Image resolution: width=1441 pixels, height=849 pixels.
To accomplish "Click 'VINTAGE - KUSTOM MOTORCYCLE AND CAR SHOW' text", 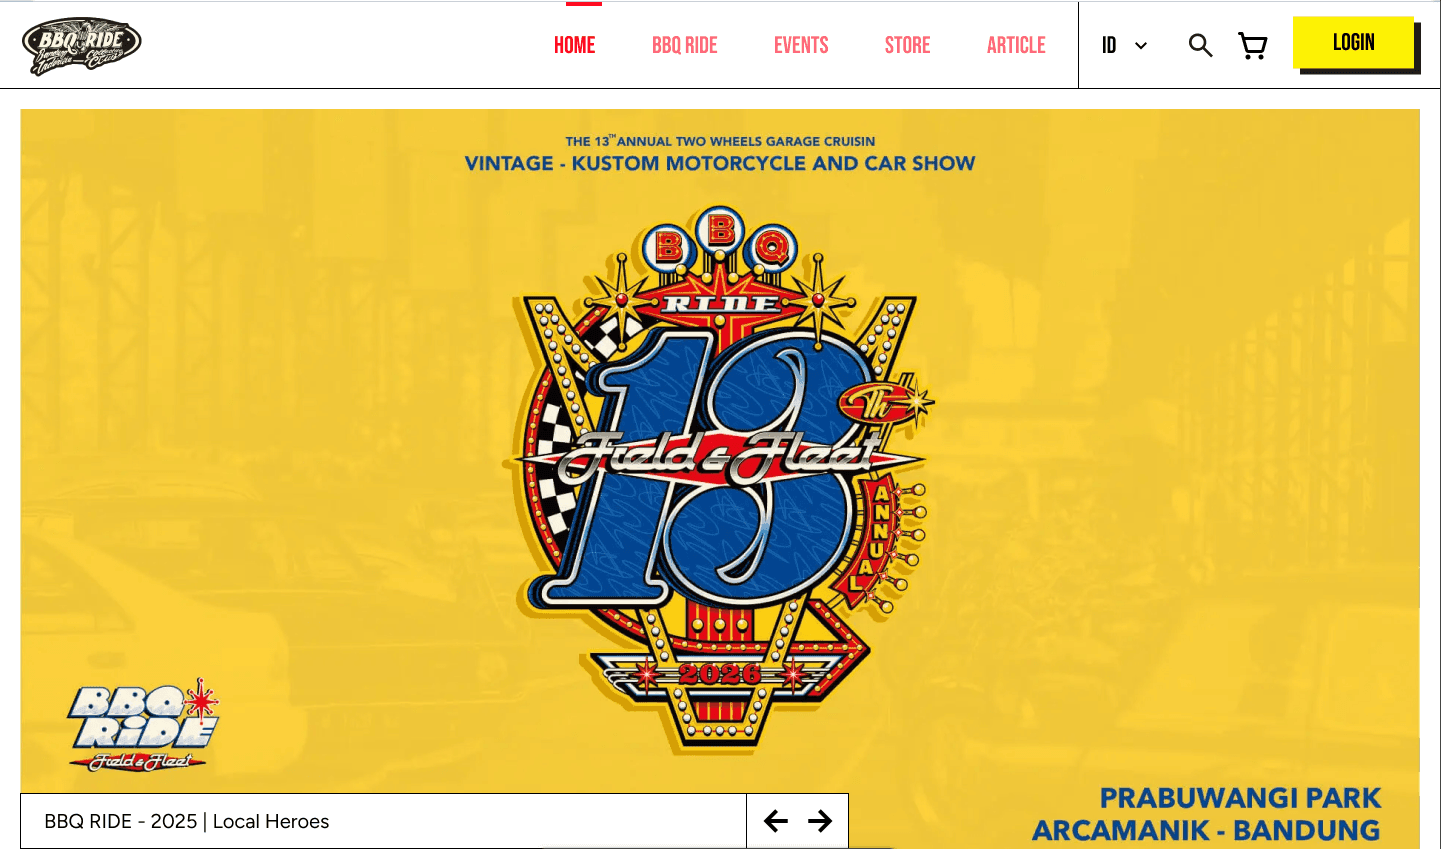I will (x=720, y=163).
